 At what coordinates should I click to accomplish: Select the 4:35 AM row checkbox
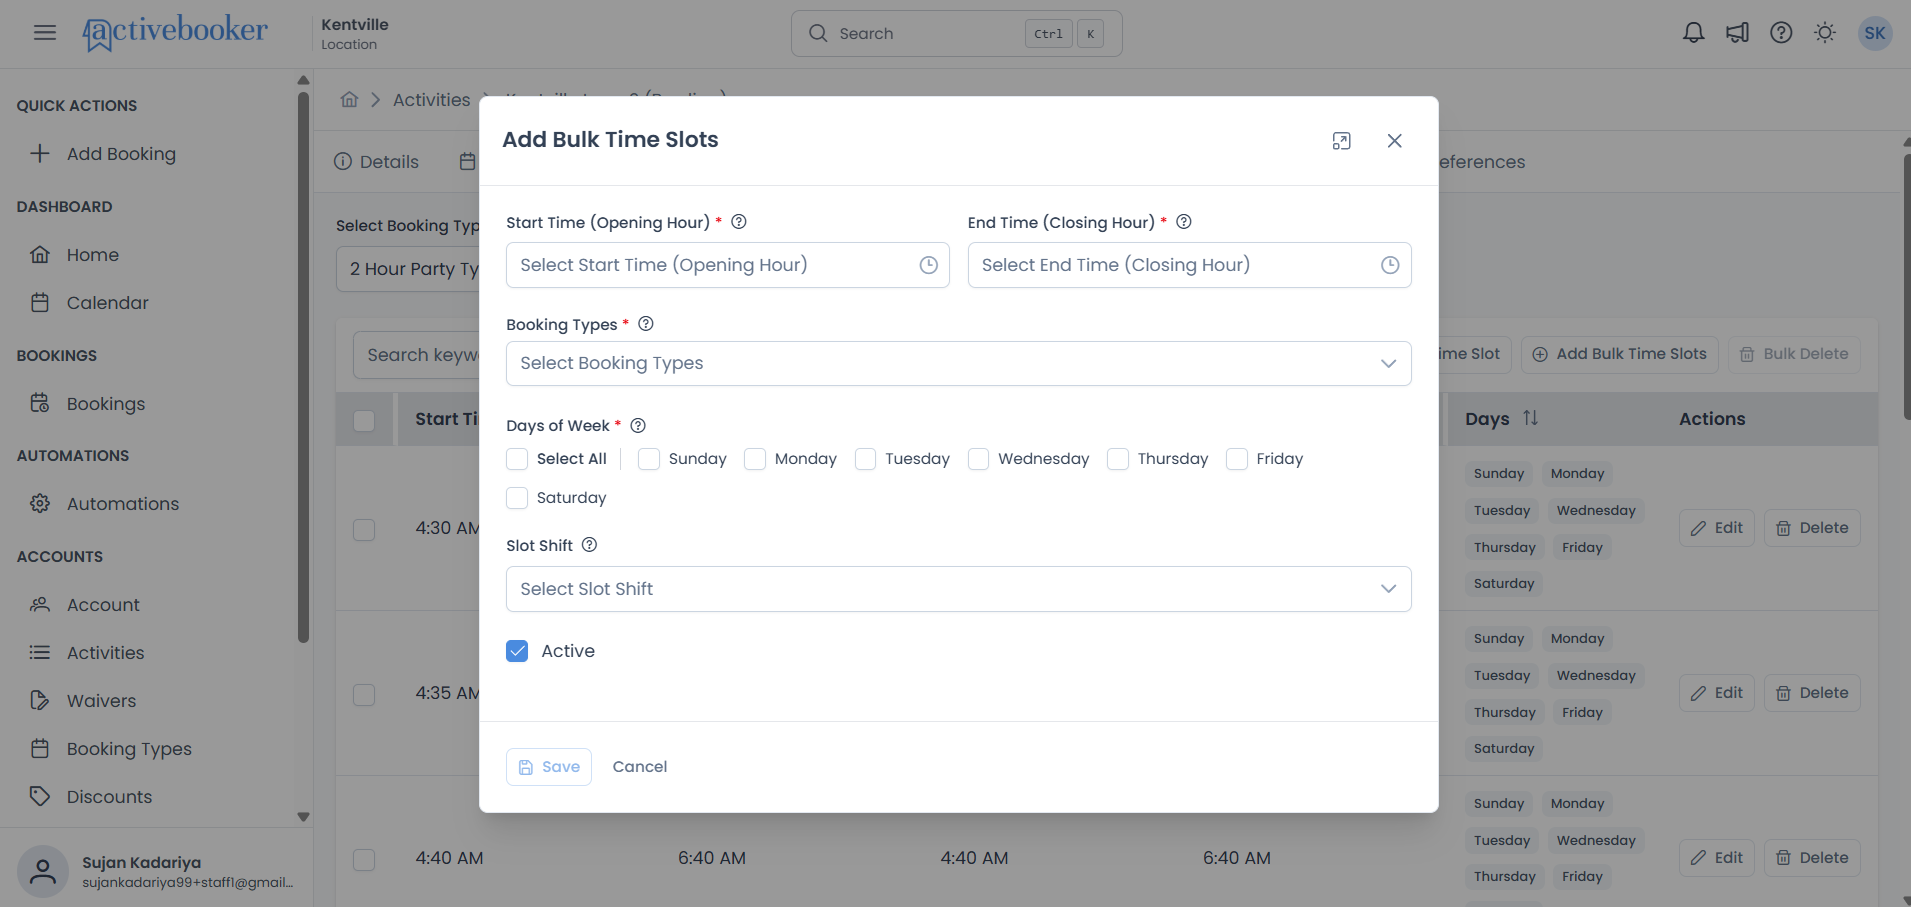point(364,694)
